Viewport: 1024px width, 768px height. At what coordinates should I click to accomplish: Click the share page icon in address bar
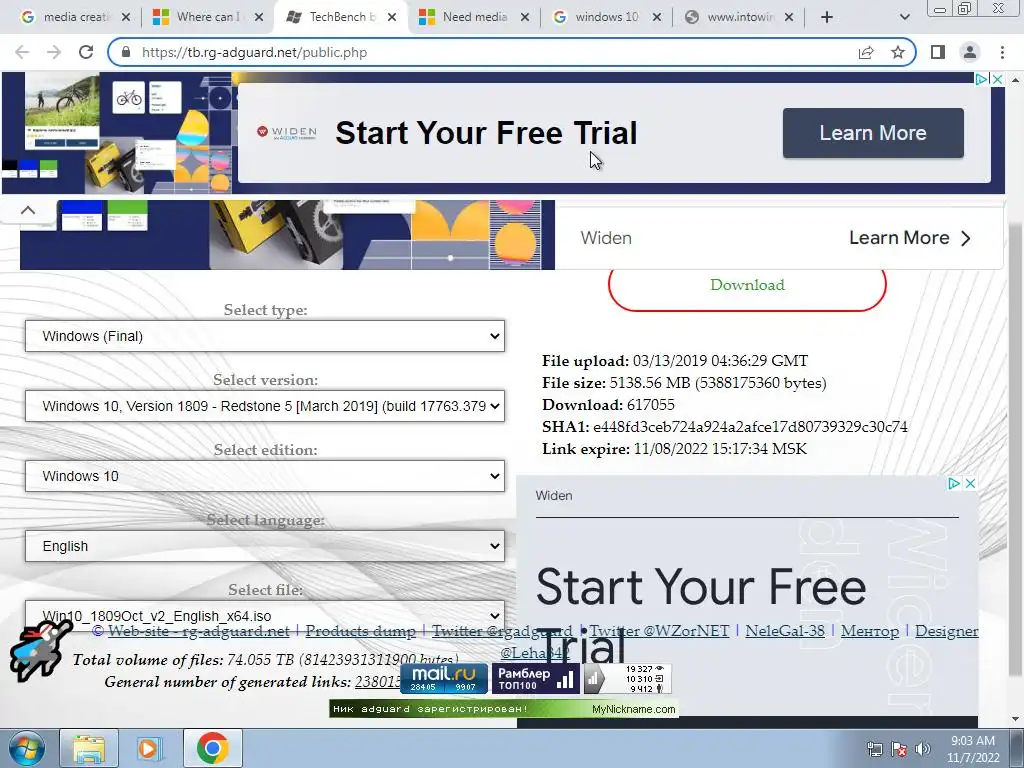point(866,52)
